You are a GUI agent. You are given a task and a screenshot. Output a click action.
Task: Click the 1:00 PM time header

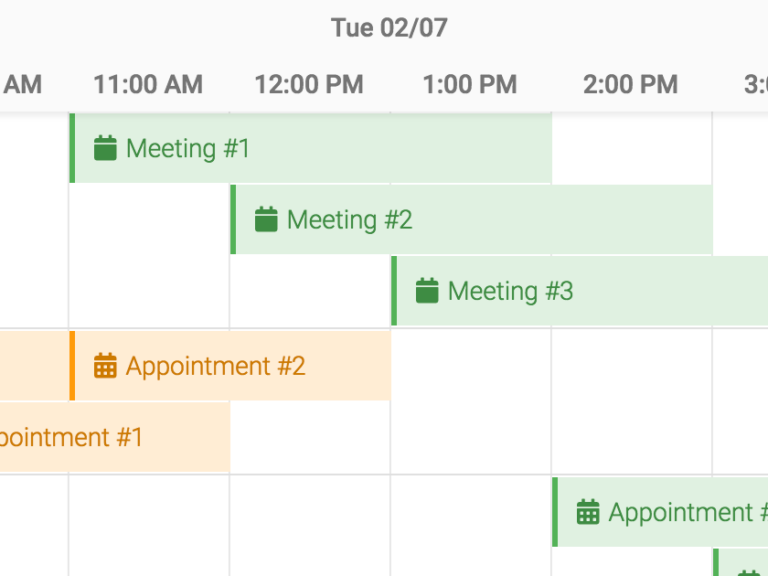(470, 84)
